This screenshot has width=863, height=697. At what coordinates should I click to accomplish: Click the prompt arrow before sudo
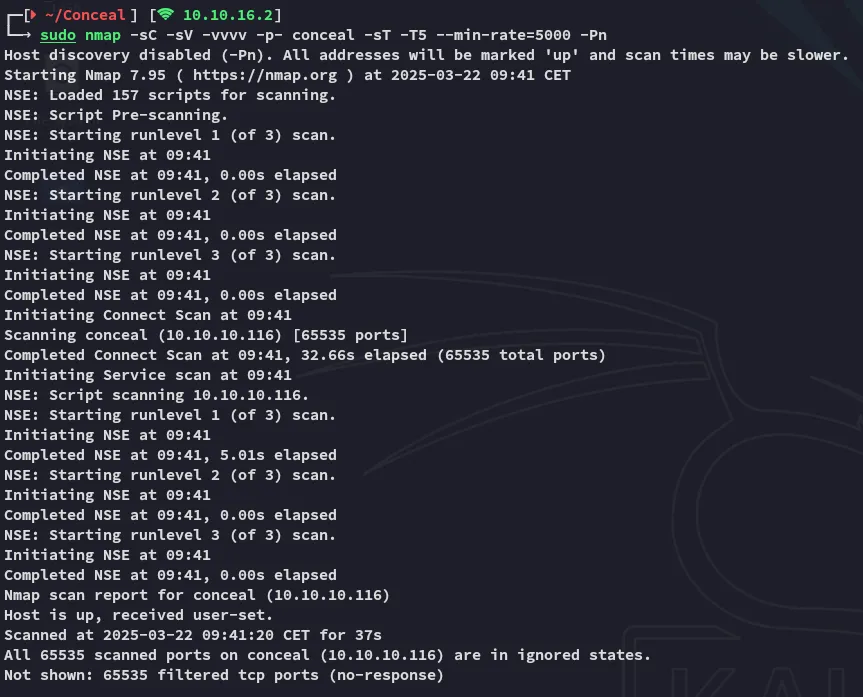tap(20, 35)
